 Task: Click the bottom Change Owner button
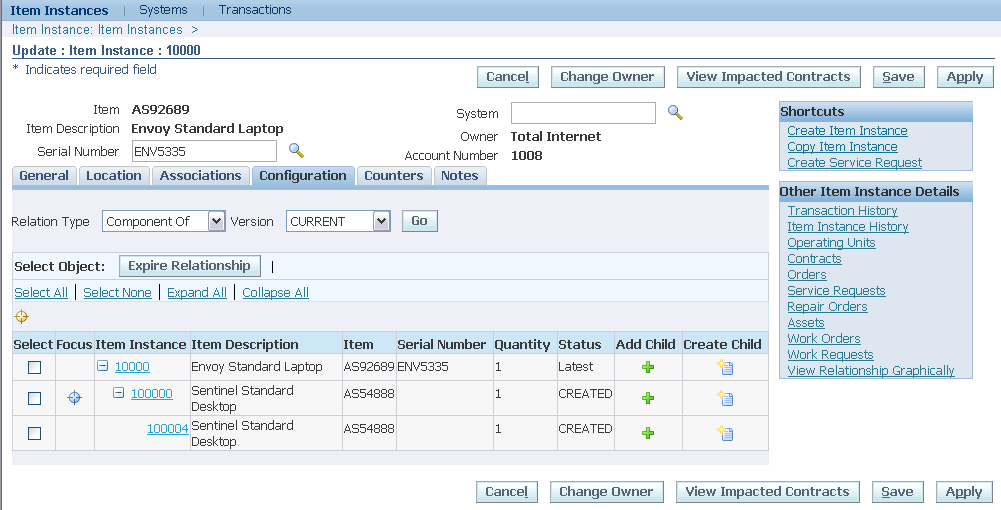point(606,491)
